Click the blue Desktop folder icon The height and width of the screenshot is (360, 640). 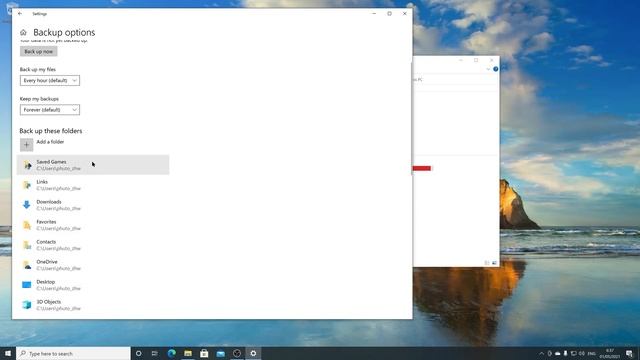tap(27, 285)
